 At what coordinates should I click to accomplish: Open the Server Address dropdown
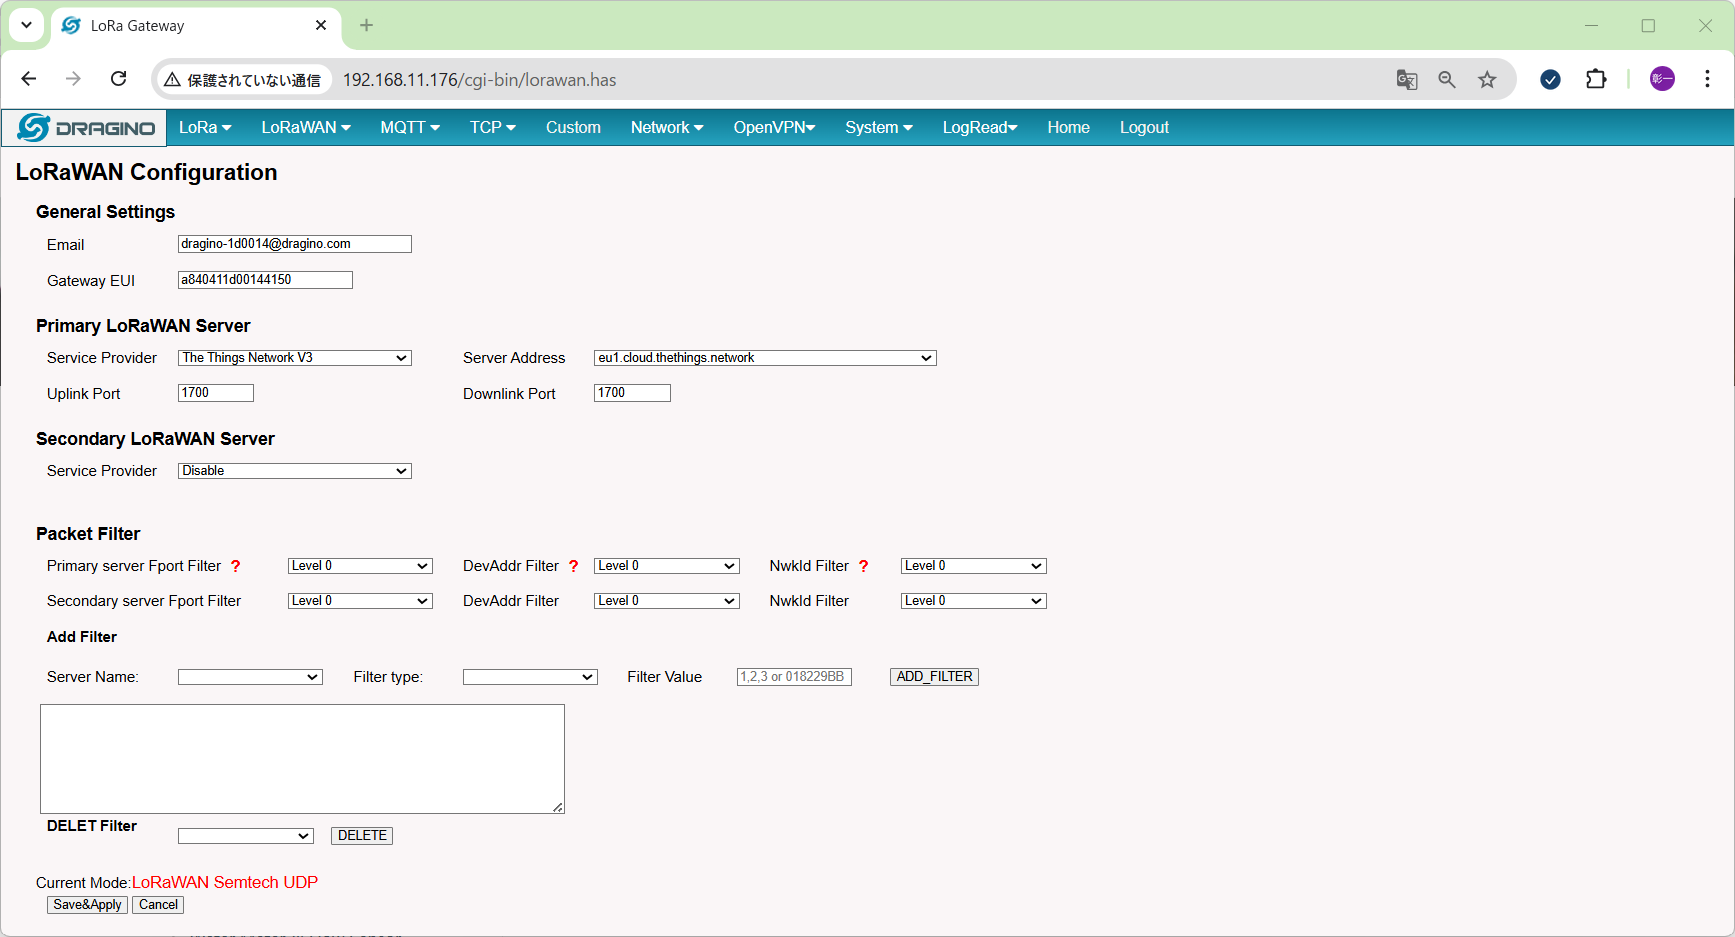tap(765, 358)
